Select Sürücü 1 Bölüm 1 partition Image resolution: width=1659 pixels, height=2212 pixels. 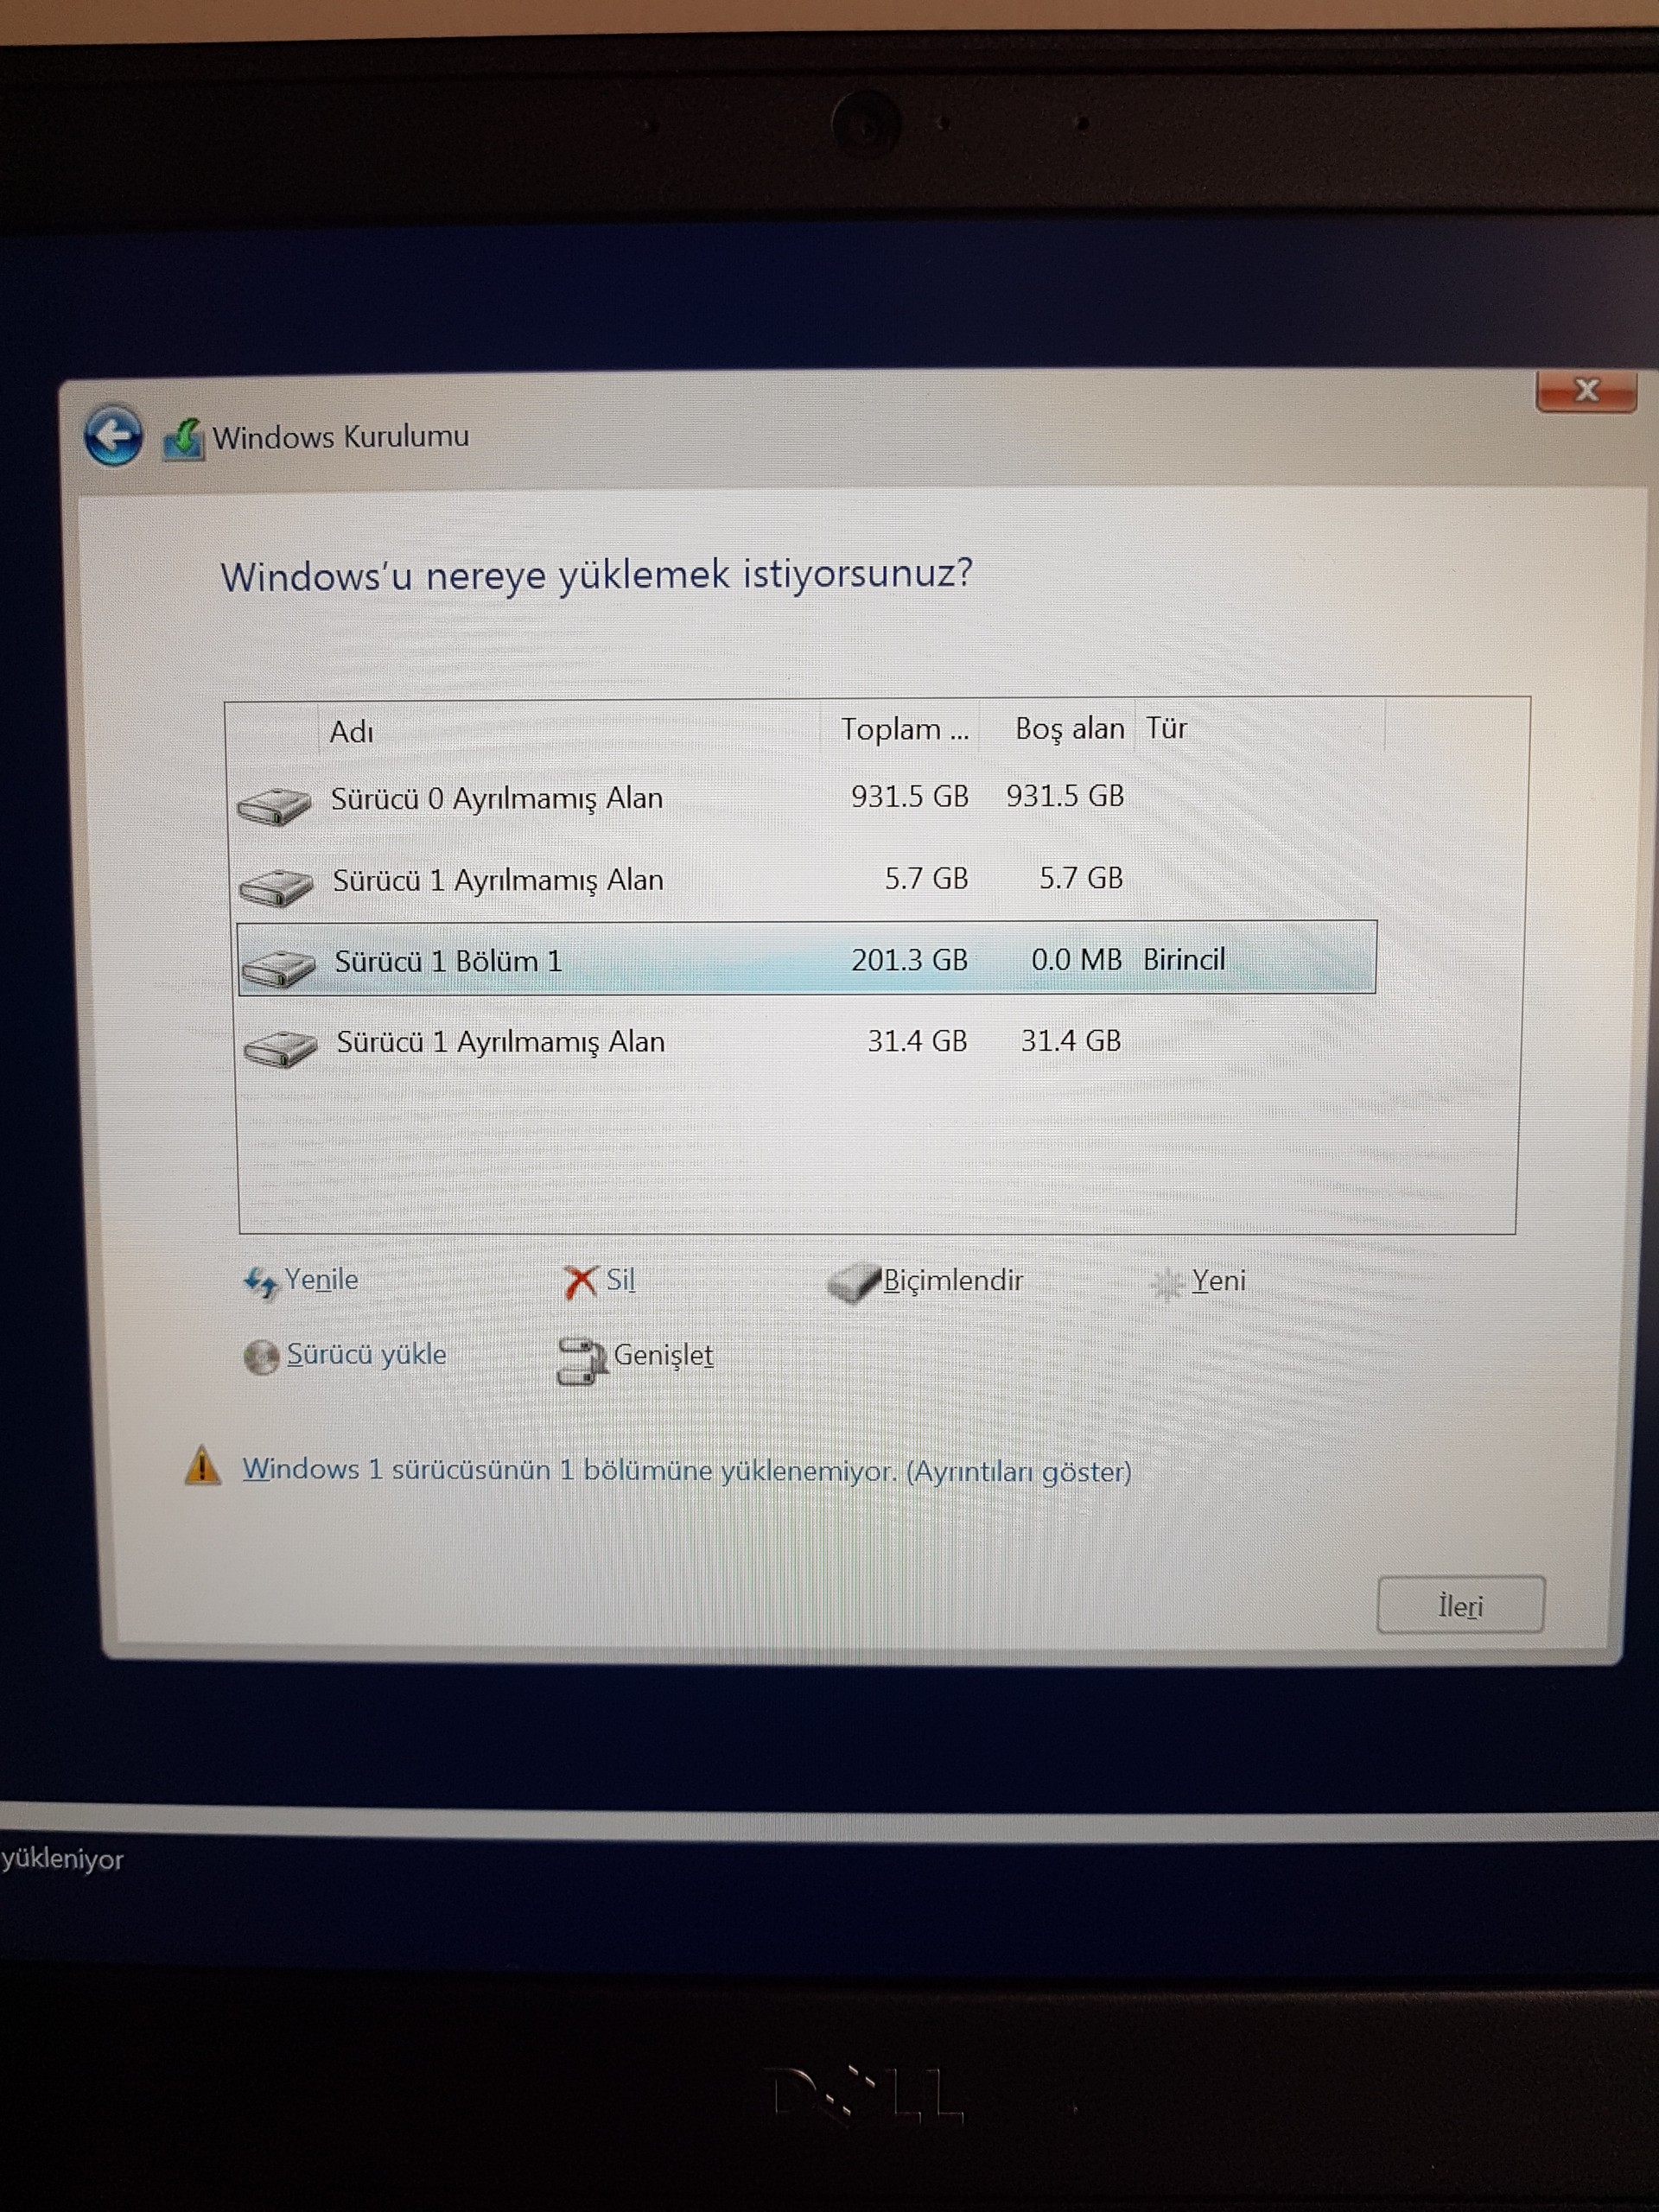(448, 961)
